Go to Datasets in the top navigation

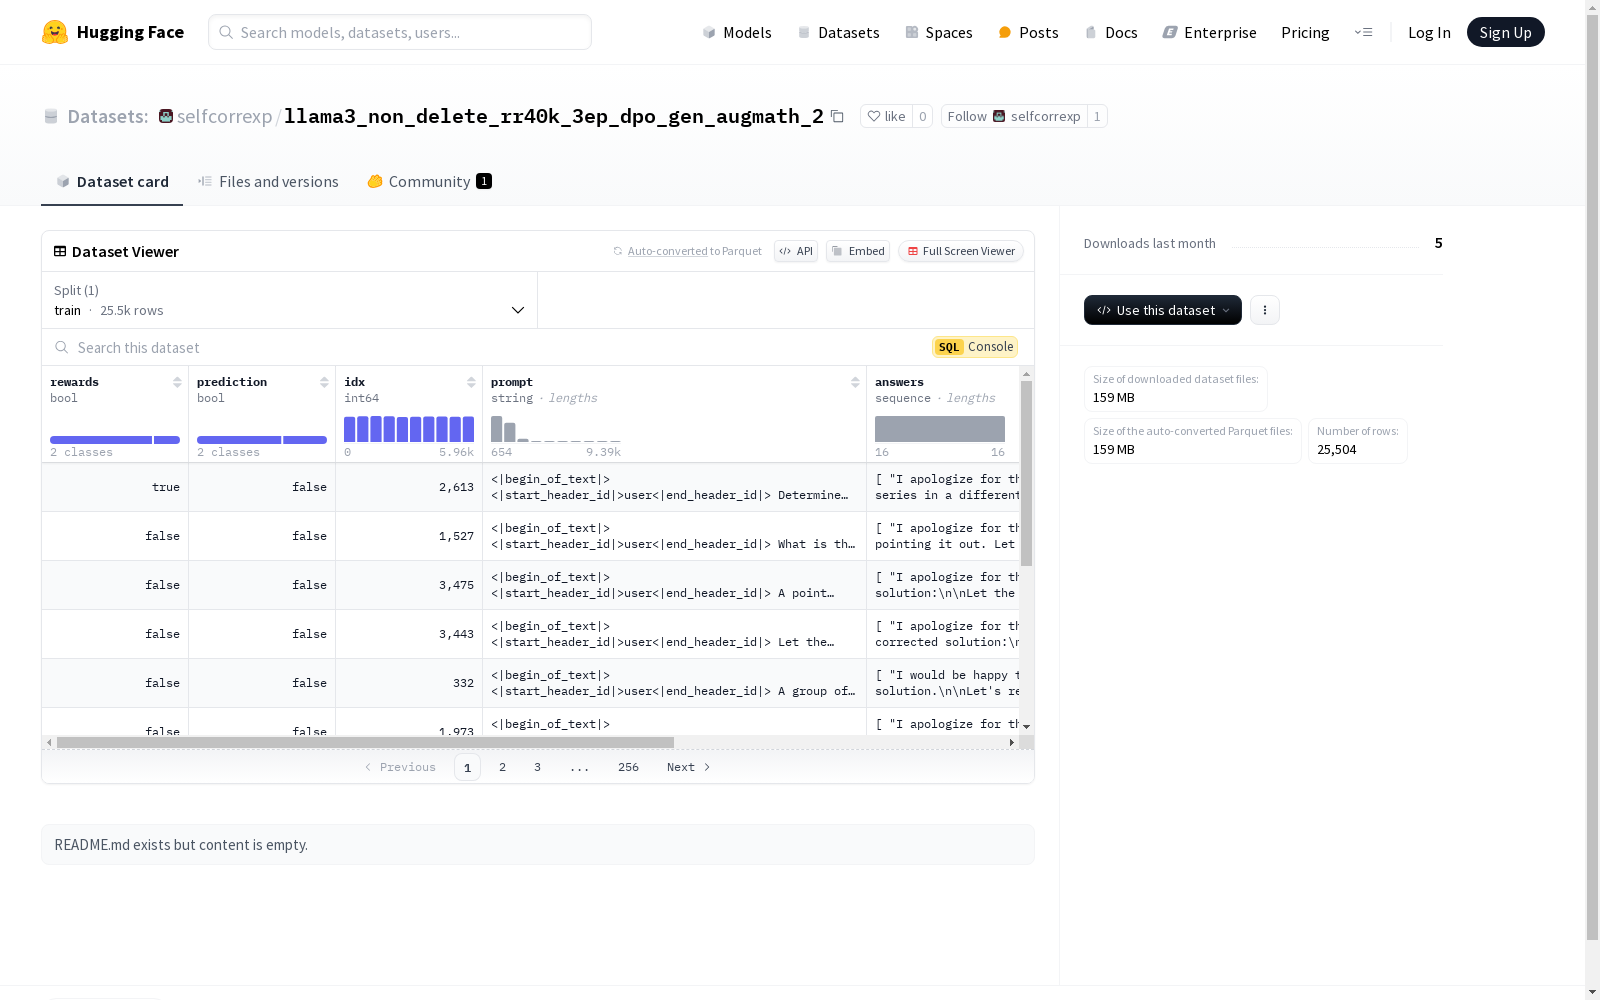click(x=838, y=32)
